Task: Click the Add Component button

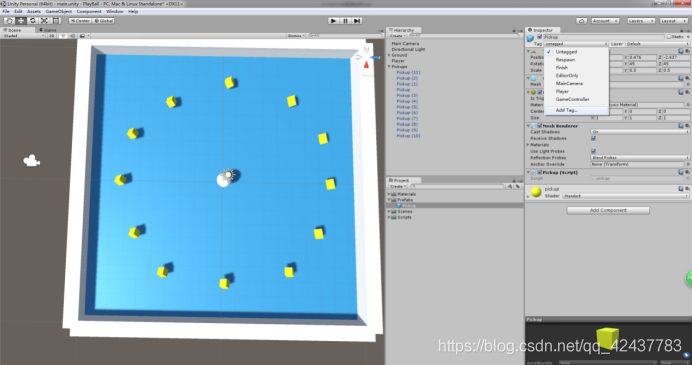Action: point(608,210)
